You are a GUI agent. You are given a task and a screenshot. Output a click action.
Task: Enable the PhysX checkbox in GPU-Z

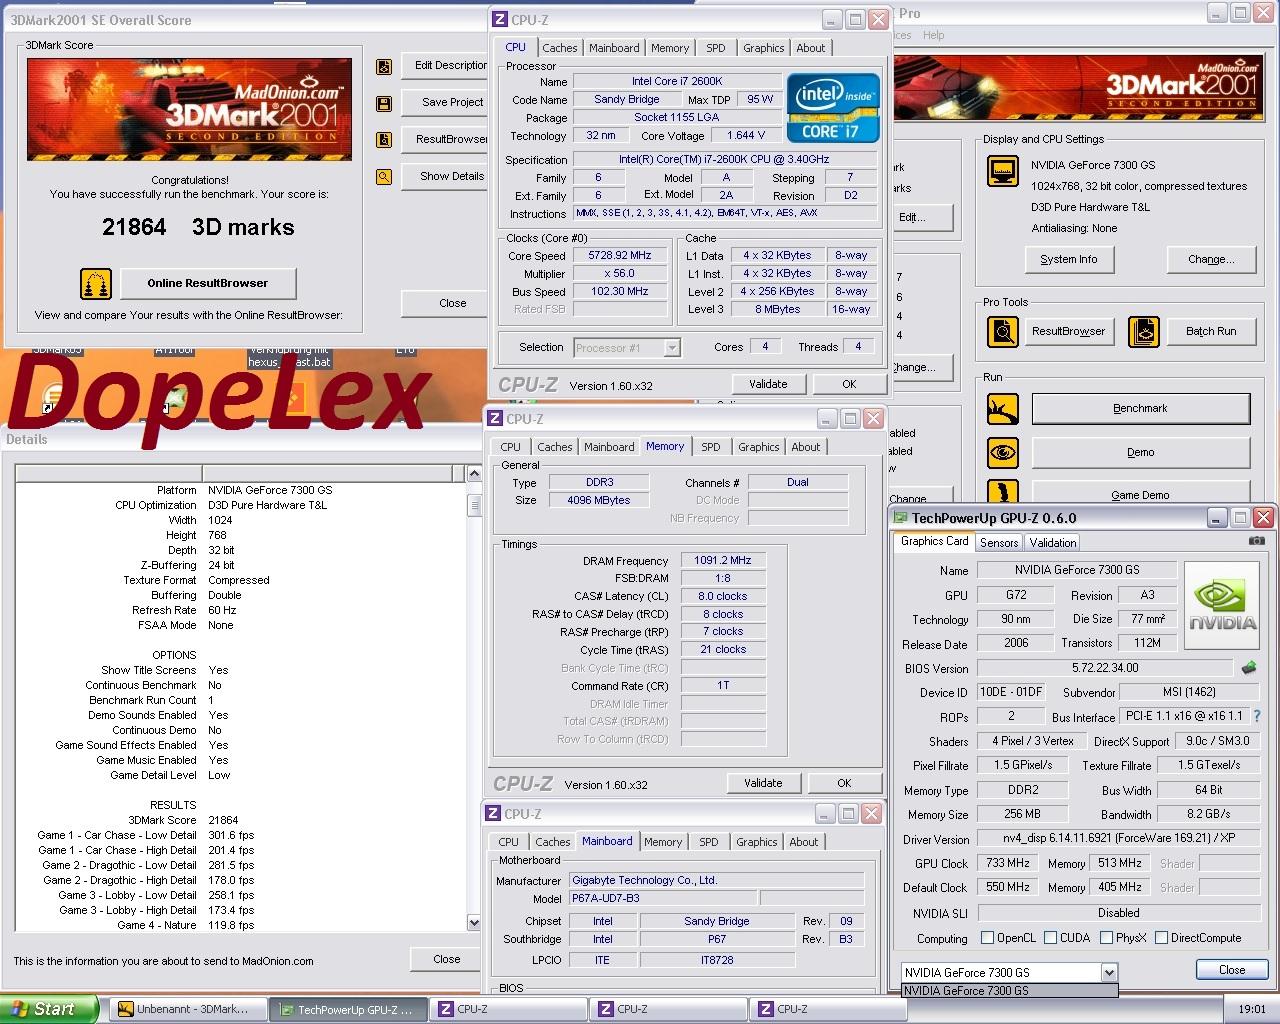(x=1107, y=938)
